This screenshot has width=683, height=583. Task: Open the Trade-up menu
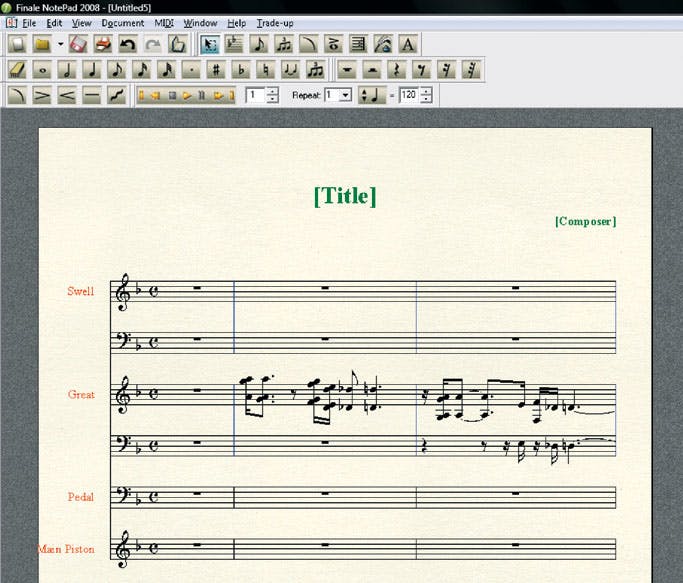pos(275,23)
